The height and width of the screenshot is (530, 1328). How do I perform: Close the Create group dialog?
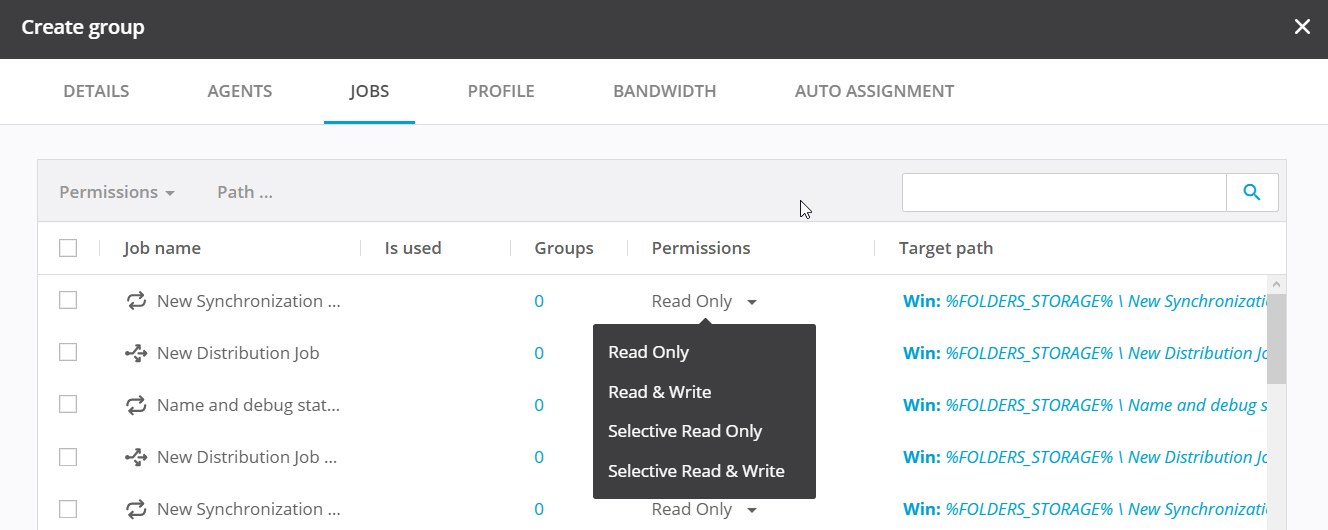1302,28
